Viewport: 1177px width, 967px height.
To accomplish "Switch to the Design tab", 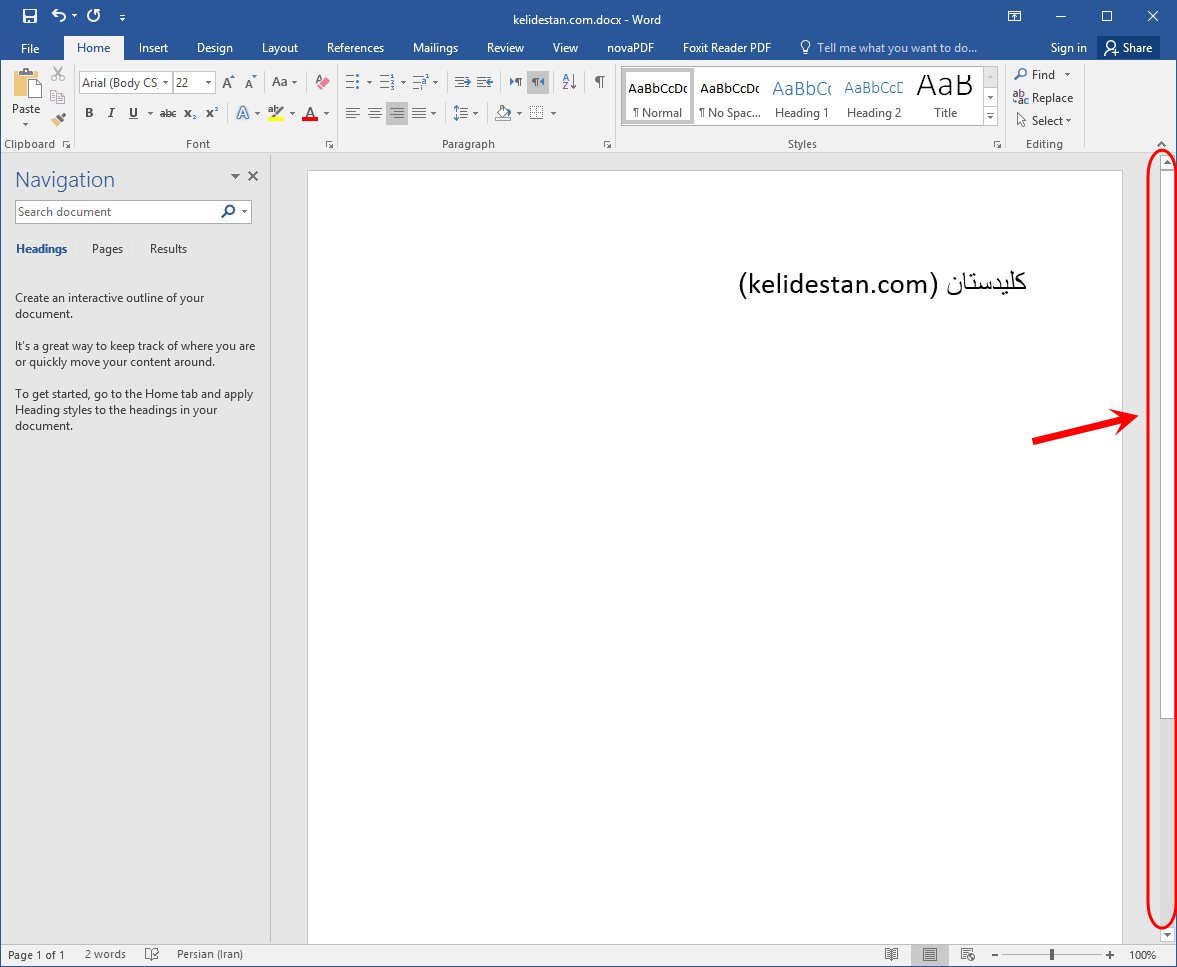I will point(215,48).
